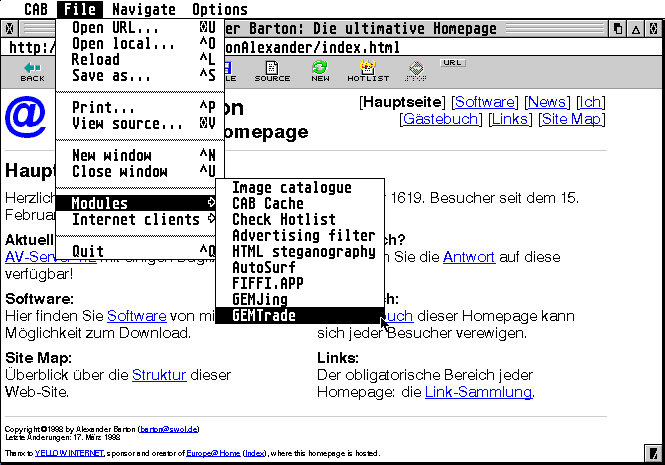
Task: Follow the Link-Sammlung link
Action: [478, 392]
